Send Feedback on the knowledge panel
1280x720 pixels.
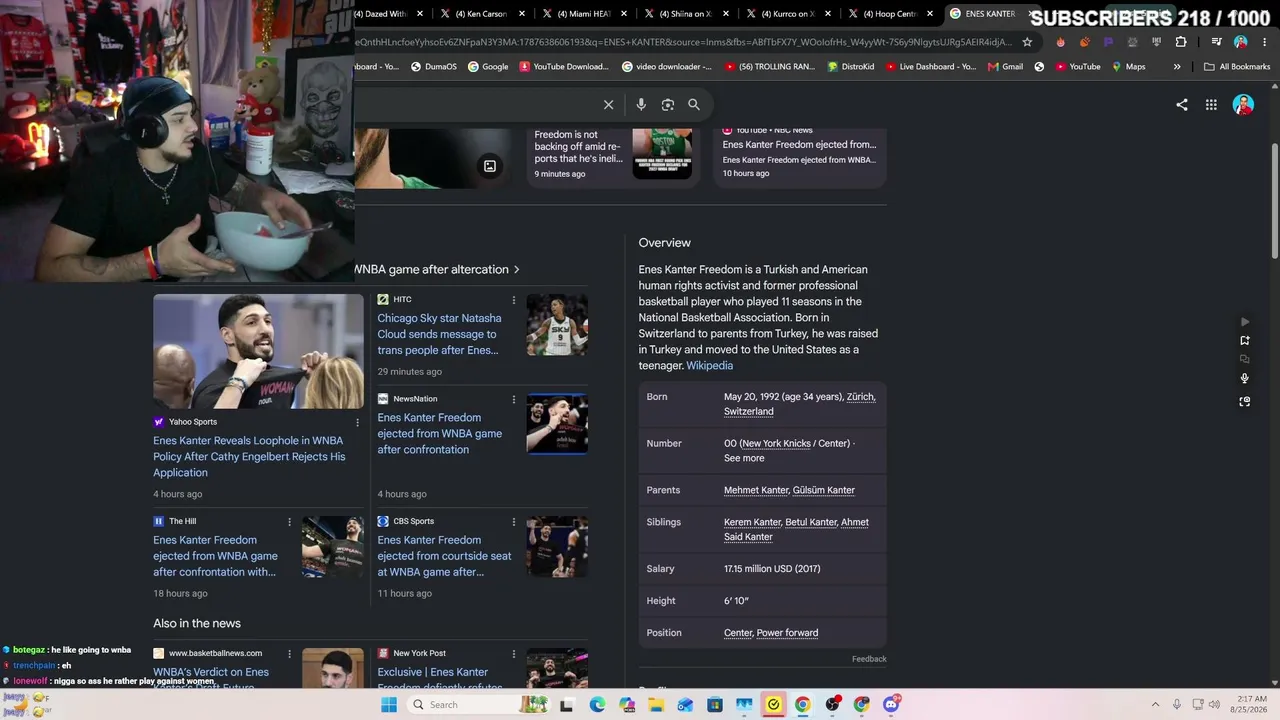pos(869,659)
